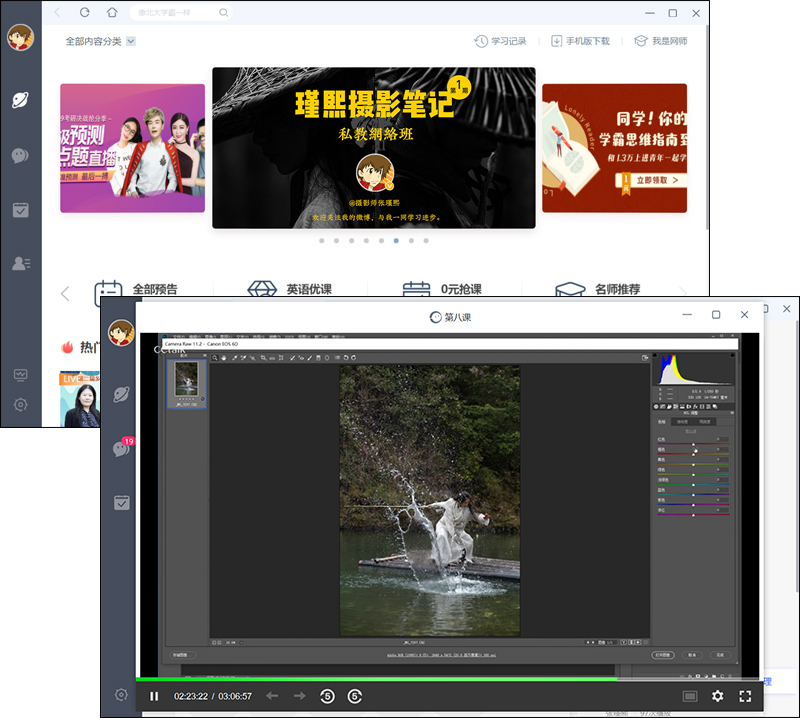Maximize the 第八课 player window
The width and height of the screenshot is (800, 718).
point(716,315)
